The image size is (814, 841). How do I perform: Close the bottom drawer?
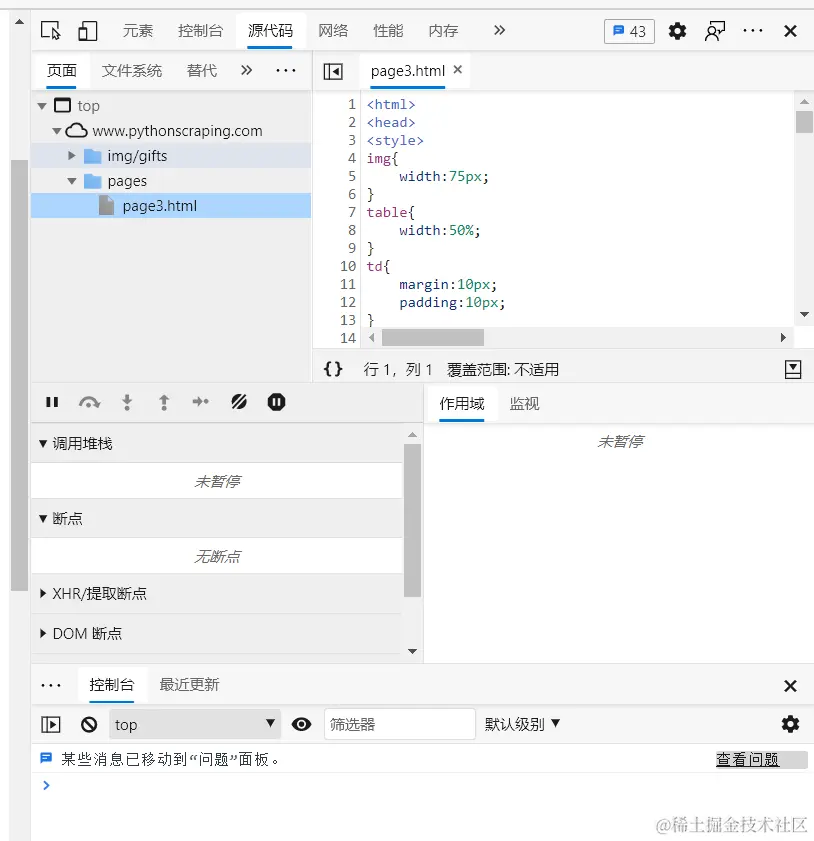tap(790, 685)
